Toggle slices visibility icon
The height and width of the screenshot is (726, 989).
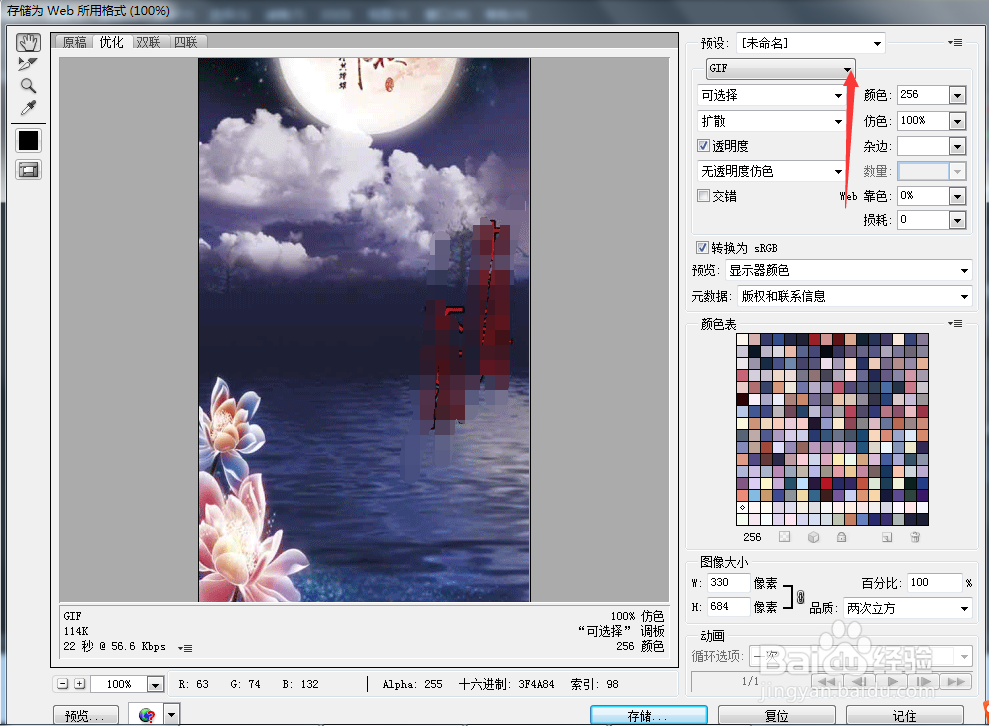(28, 170)
